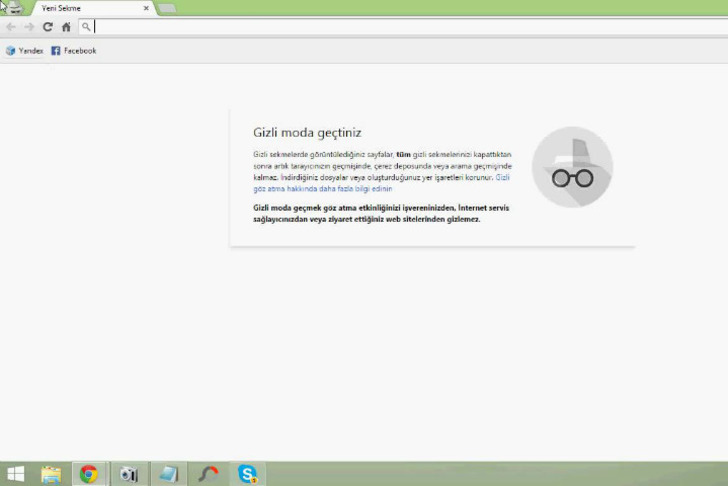Go back using the back arrow
Viewport: 728px width, 486px height.
point(11,27)
